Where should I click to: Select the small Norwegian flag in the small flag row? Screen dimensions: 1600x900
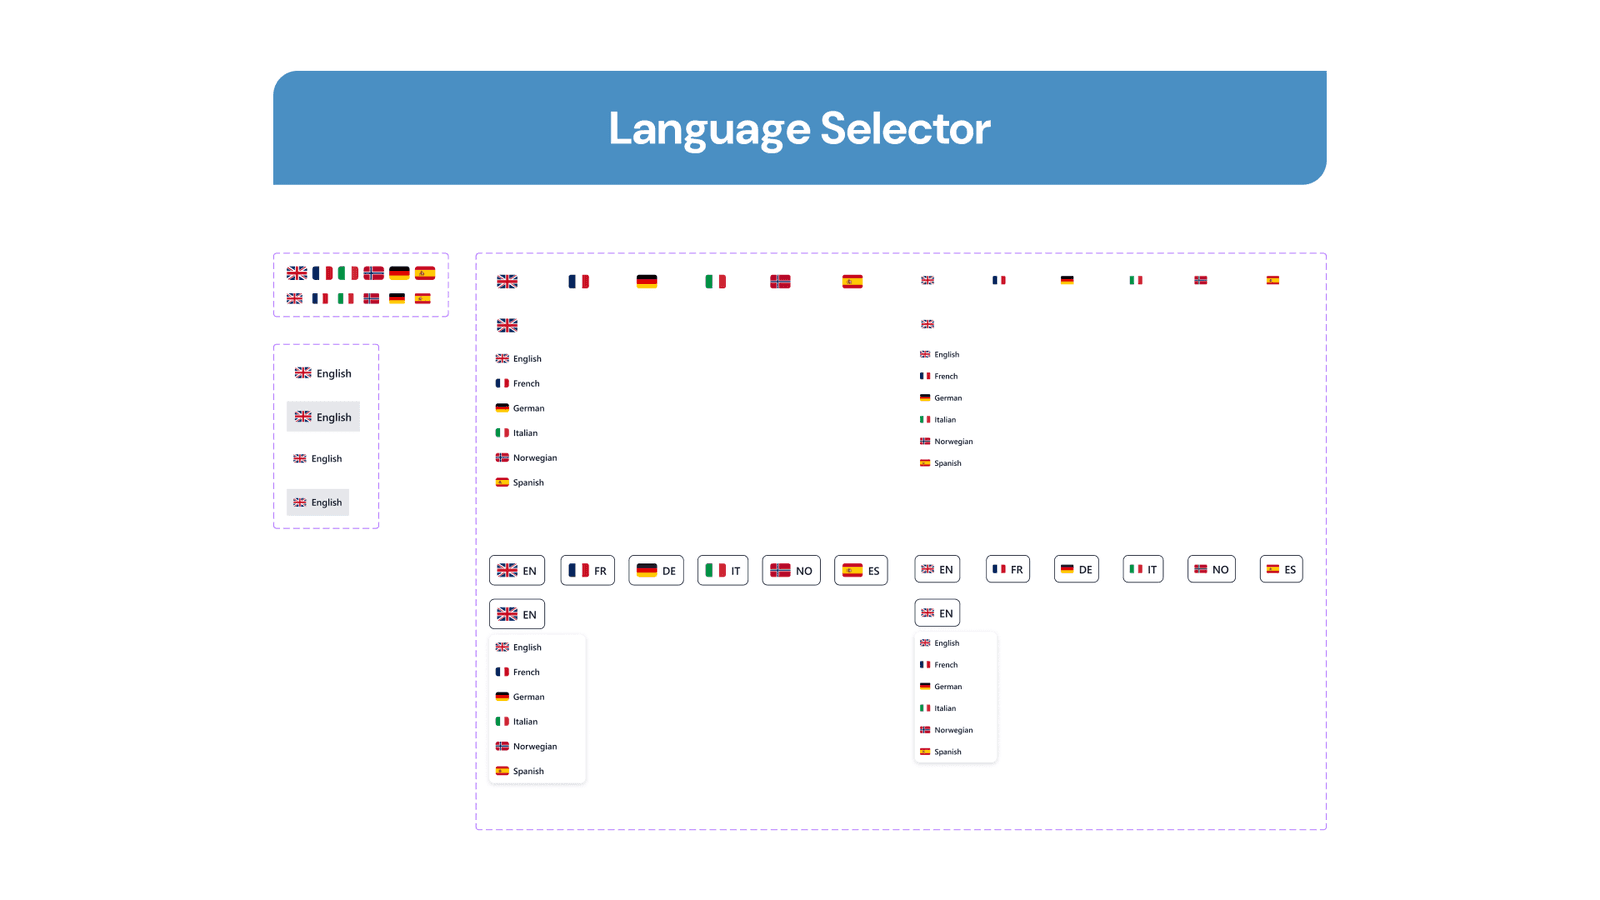pos(1201,281)
